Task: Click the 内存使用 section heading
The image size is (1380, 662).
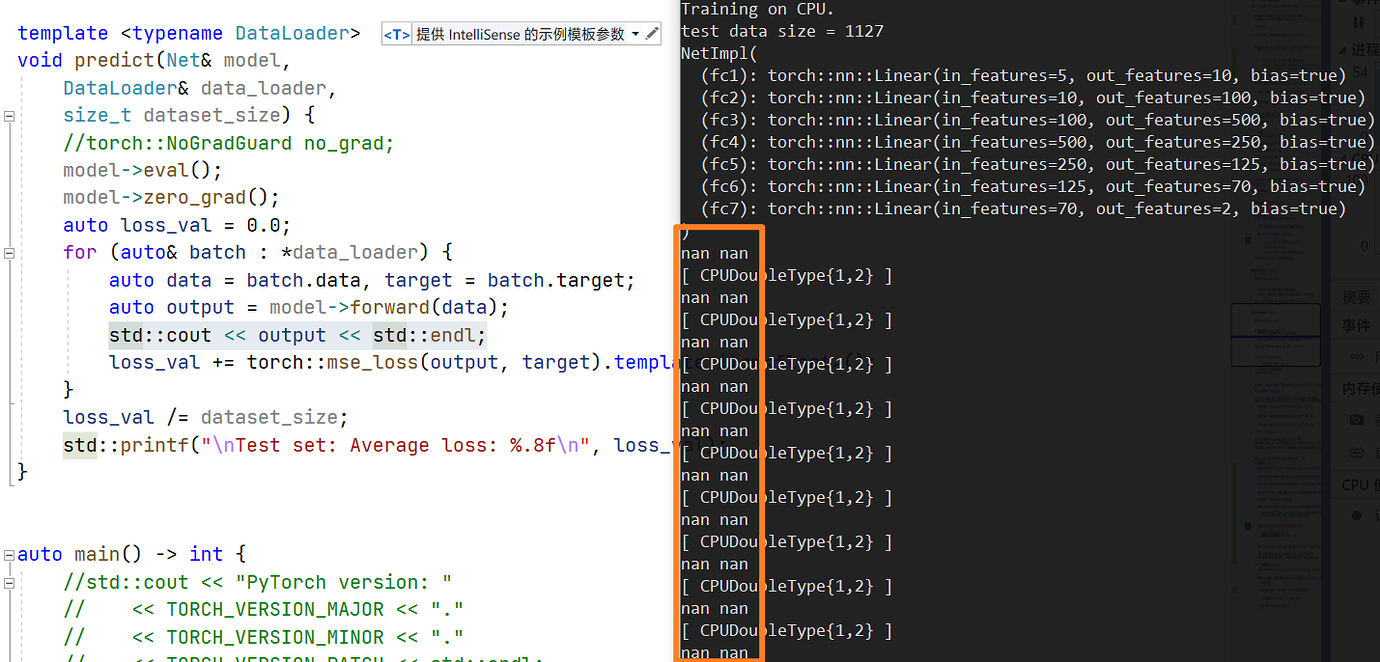Action: pyautogui.click(x=1358, y=388)
